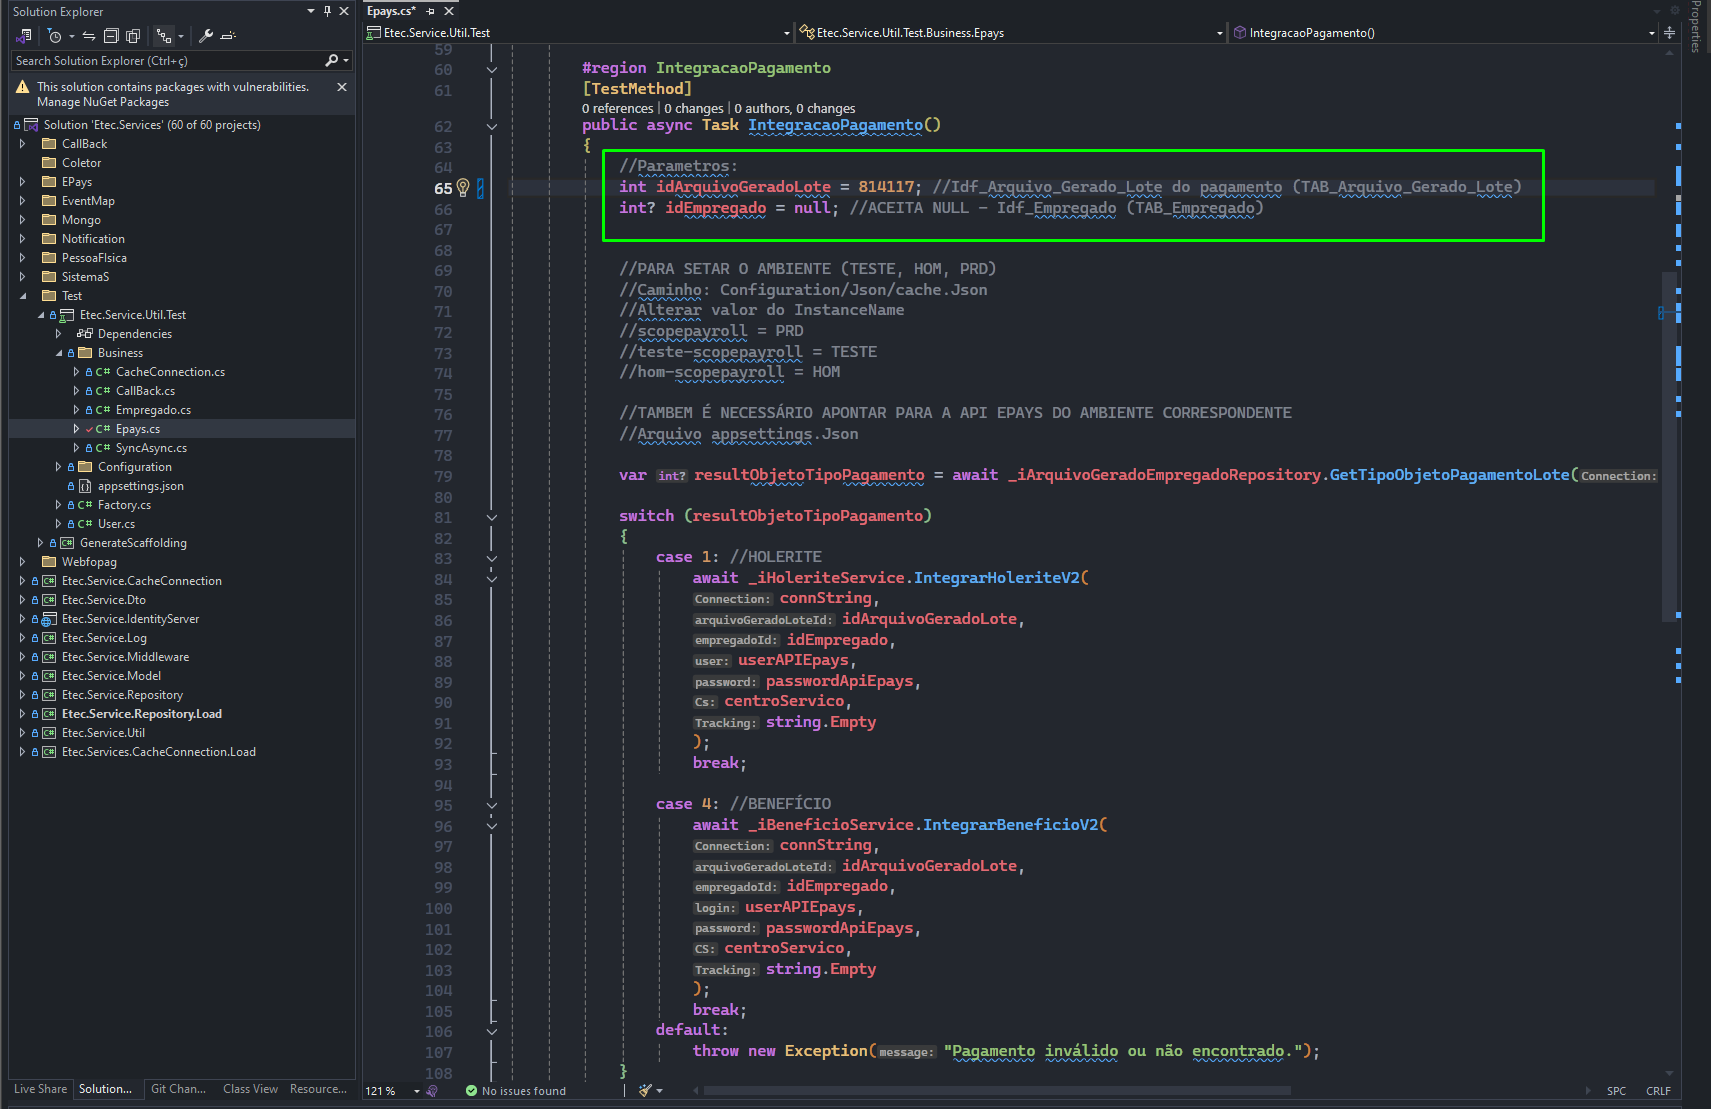Click the split editor icon at top right
This screenshot has width=1711, height=1109.
click(x=1669, y=33)
